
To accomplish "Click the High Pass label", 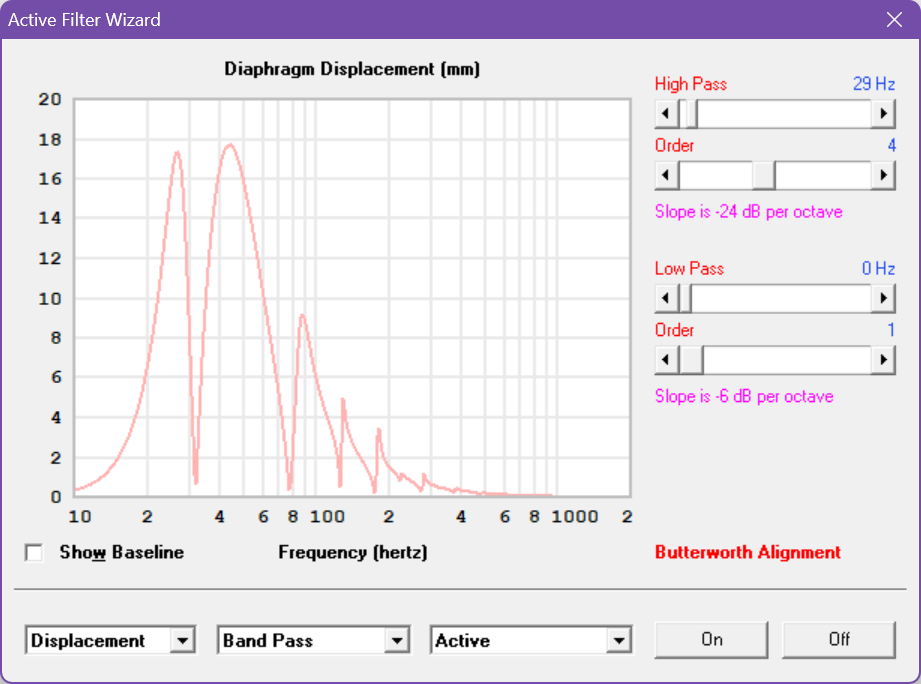I will pyautogui.click(x=691, y=84).
